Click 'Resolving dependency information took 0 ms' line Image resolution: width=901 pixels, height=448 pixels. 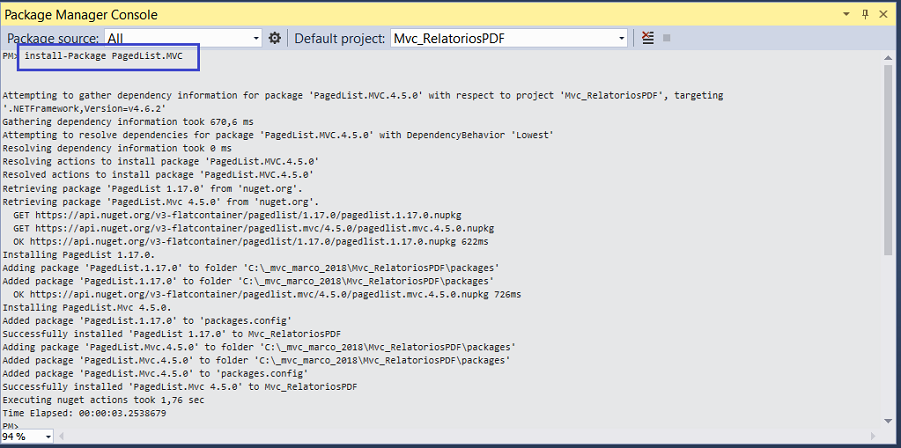(117, 148)
